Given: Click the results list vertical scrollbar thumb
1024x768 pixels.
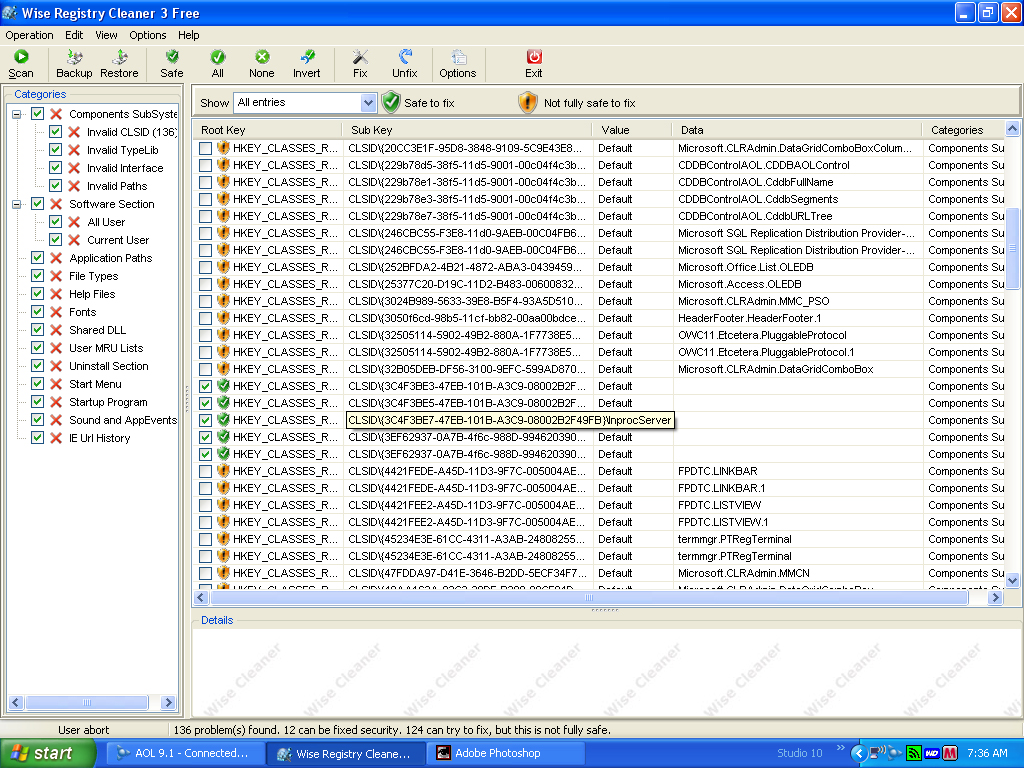Looking at the screenshot, I should click(1012, 248).
